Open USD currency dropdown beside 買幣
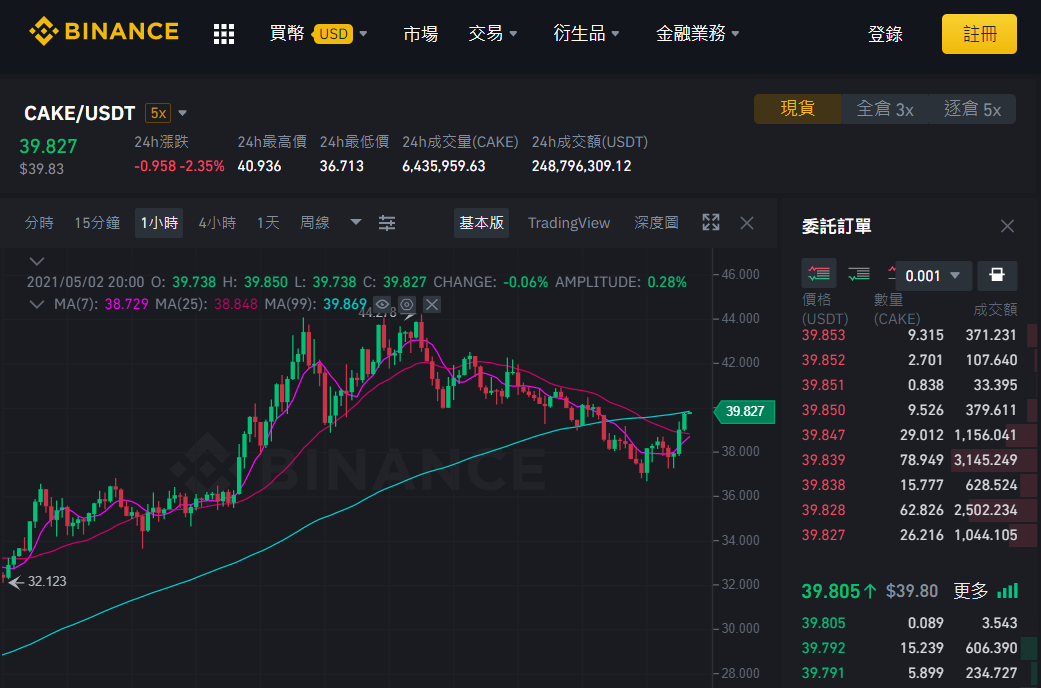The height and width of the screenshot is (688, 1041). [339, 33]
